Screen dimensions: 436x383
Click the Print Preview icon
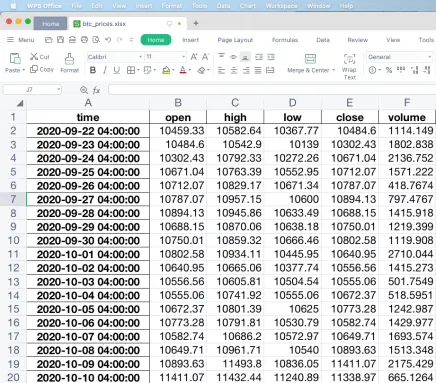96,40
